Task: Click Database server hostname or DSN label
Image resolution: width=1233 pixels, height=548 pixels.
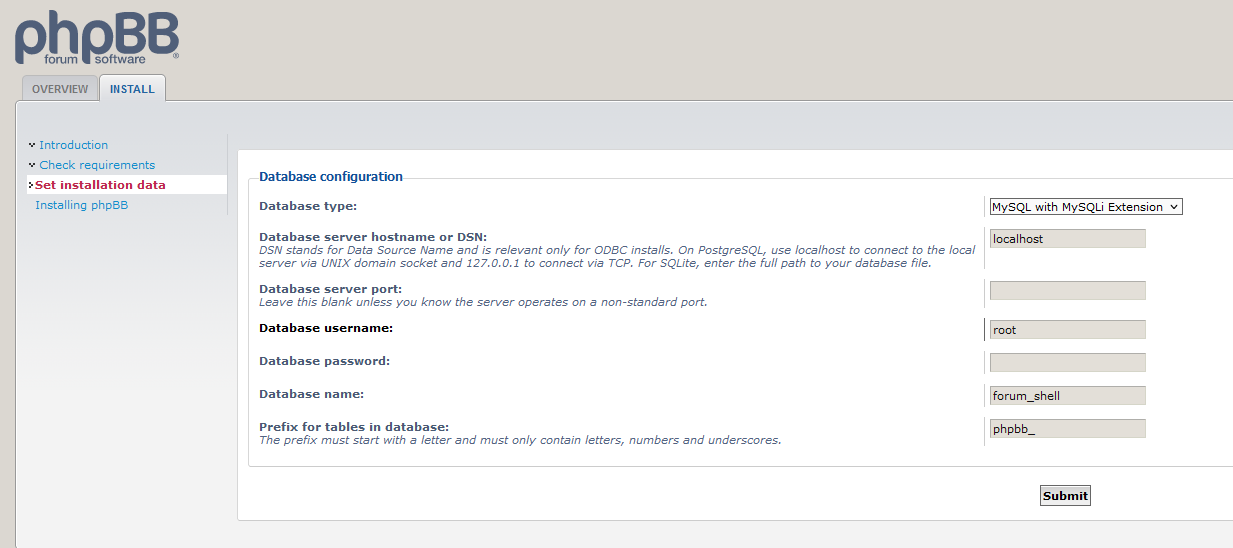Action: (x=373, y=237)
